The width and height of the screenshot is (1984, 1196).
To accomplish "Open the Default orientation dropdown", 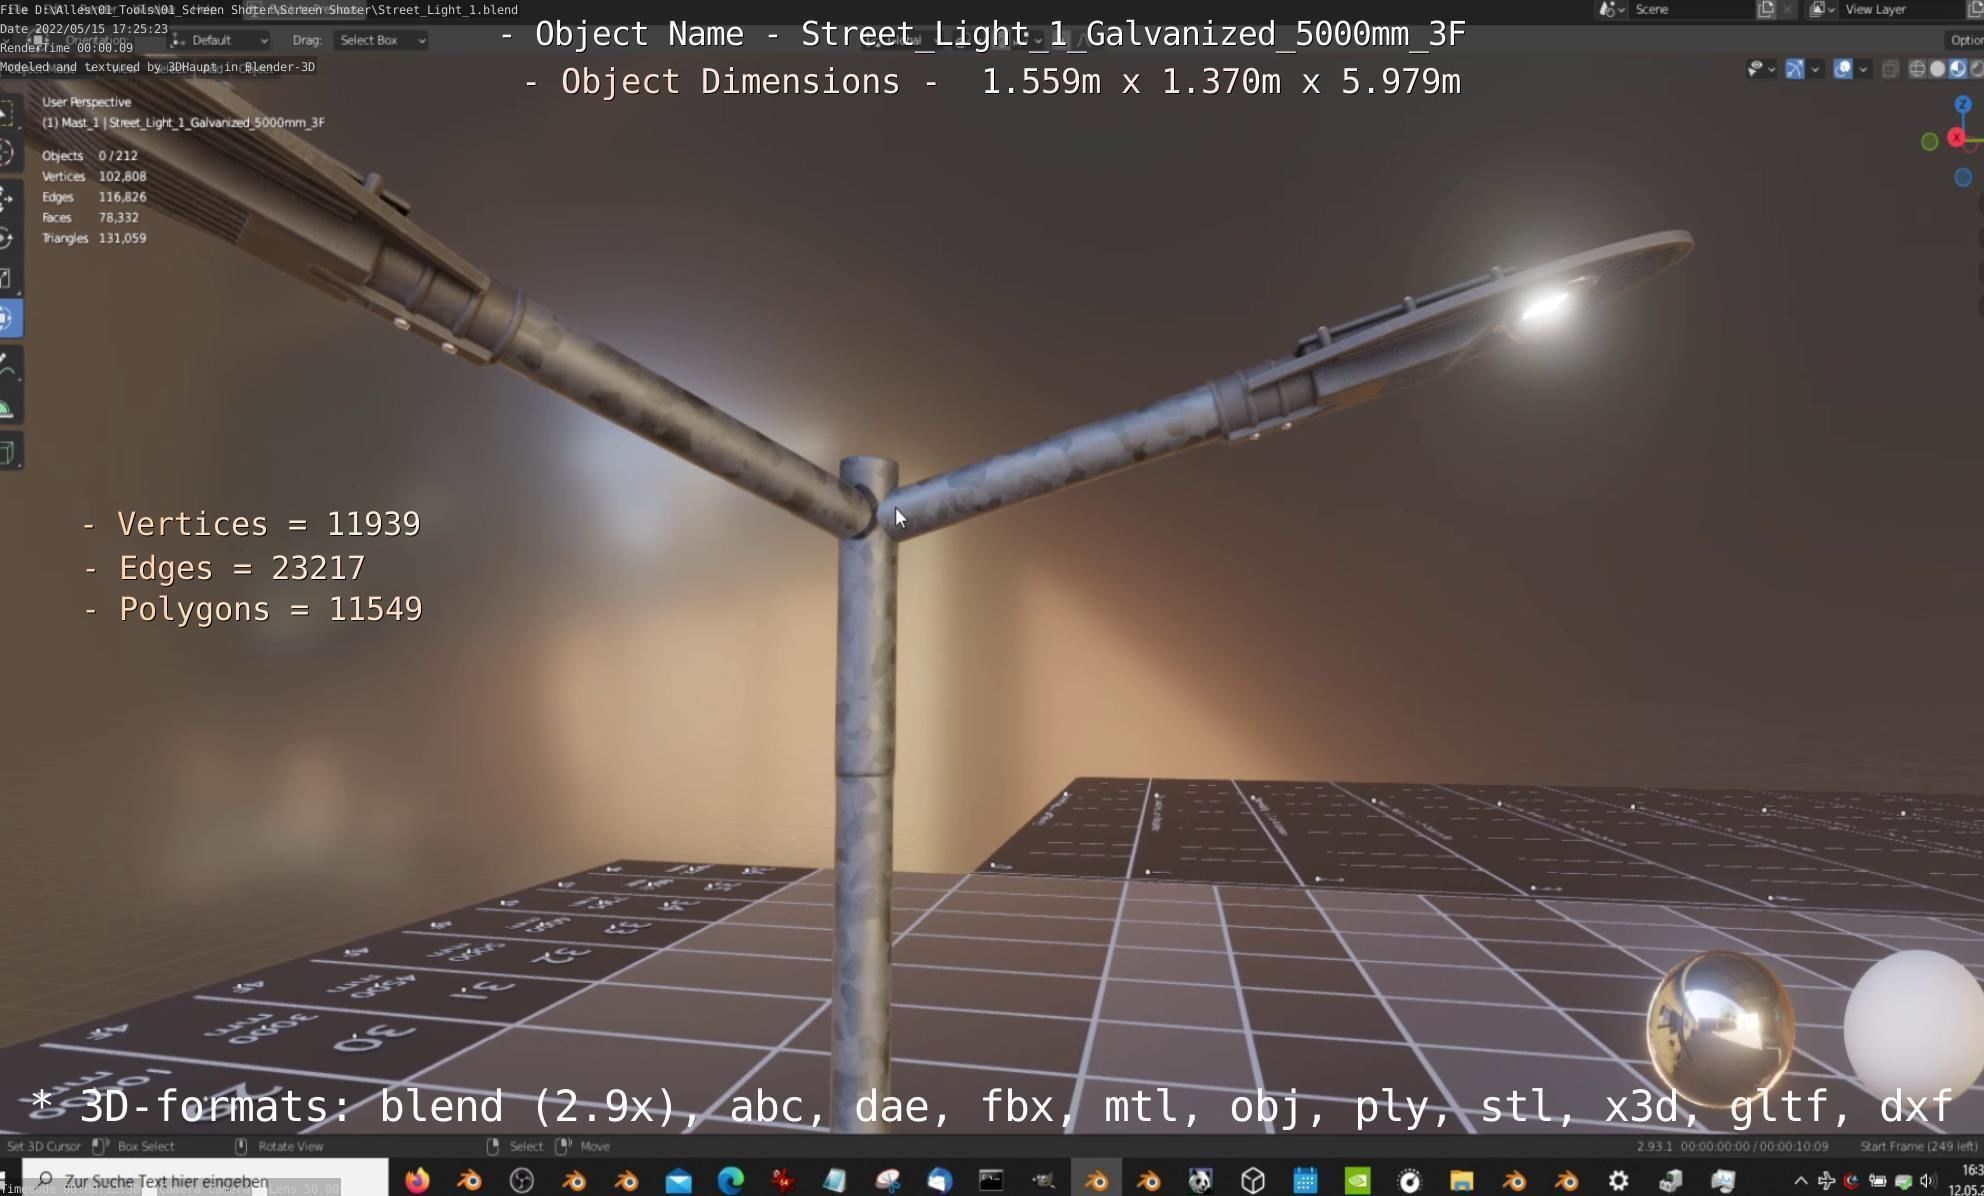I will pos(219,40).
